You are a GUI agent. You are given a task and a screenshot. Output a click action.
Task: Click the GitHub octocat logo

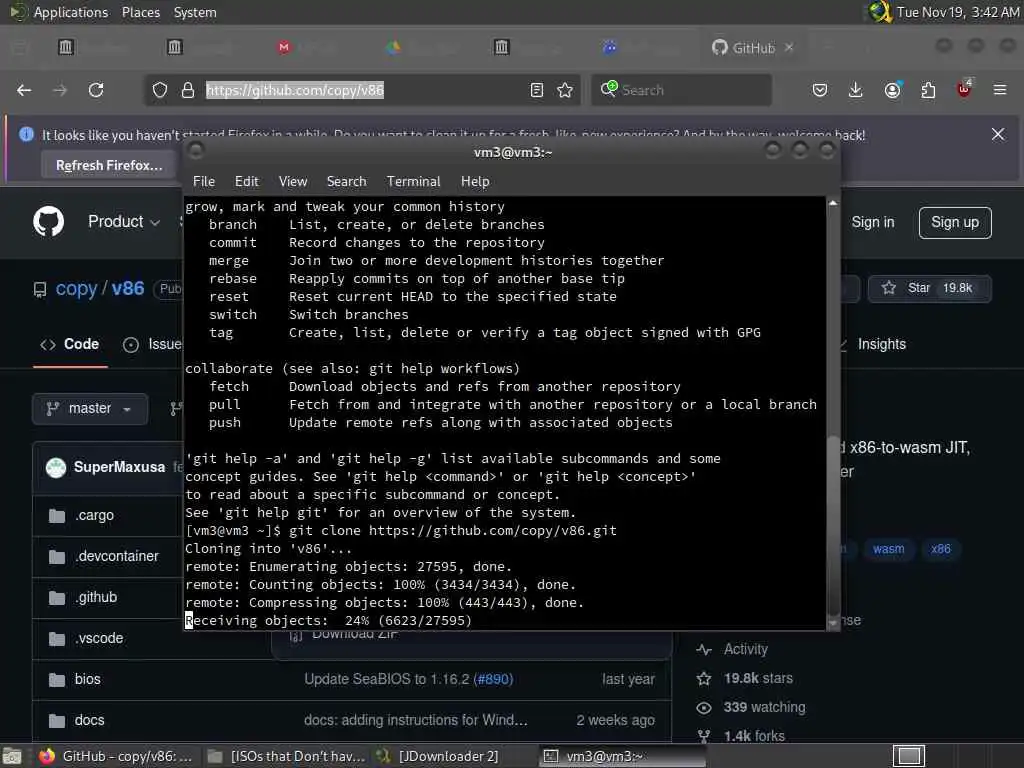click(48, 222)
